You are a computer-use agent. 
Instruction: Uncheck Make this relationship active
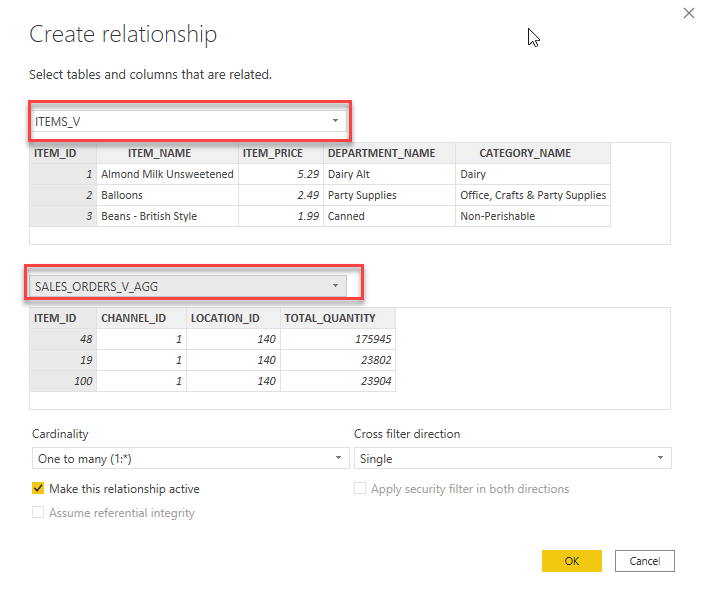[x=38, y=489]
